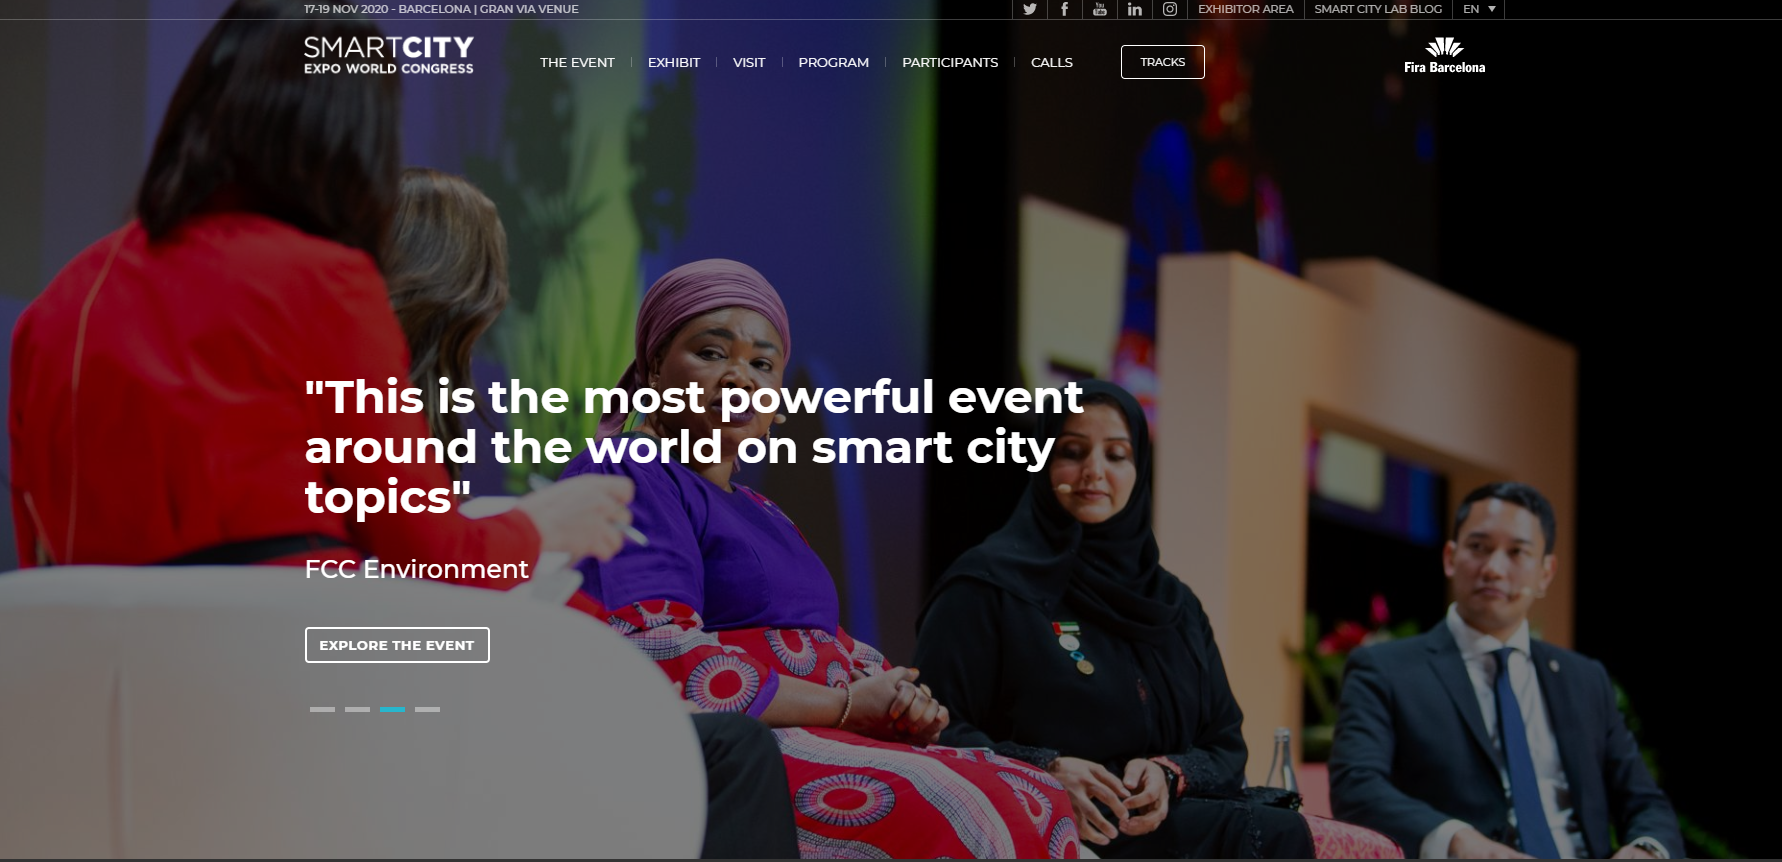Open the PROGRAM menu
Image resolution: width=1782 pixels, height=862 pixels.
click(834, 62)
